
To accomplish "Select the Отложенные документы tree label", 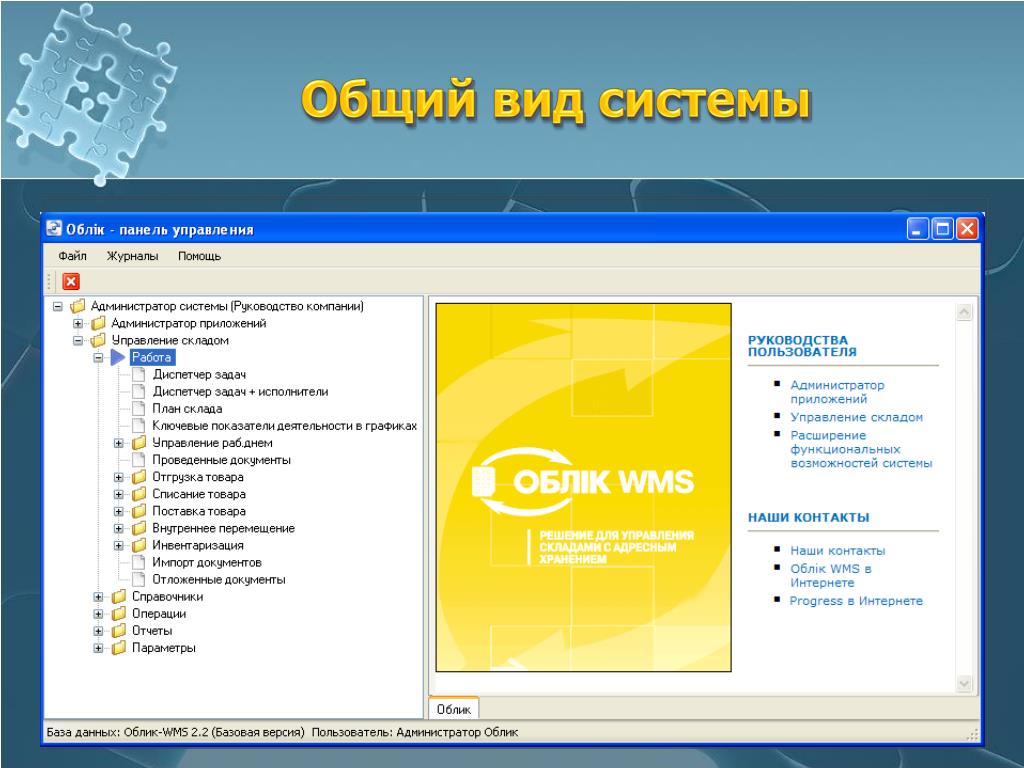I will pos(219,579).
